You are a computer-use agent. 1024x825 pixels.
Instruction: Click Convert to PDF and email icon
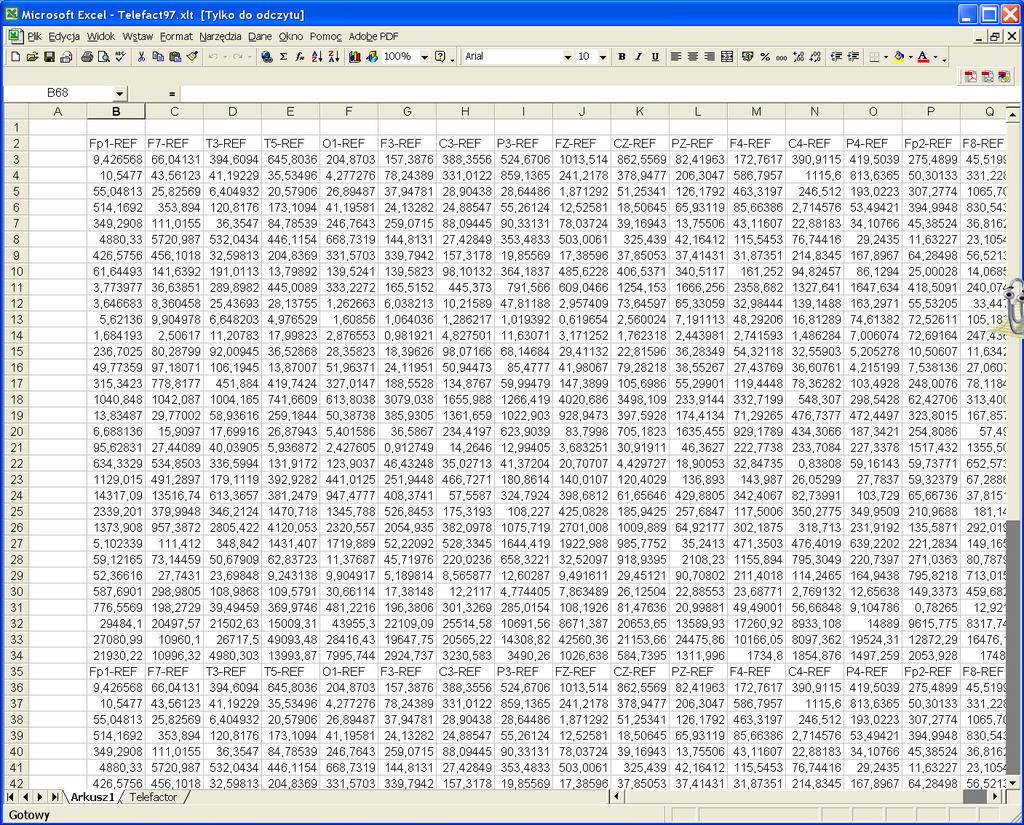(x=987, y=77)
